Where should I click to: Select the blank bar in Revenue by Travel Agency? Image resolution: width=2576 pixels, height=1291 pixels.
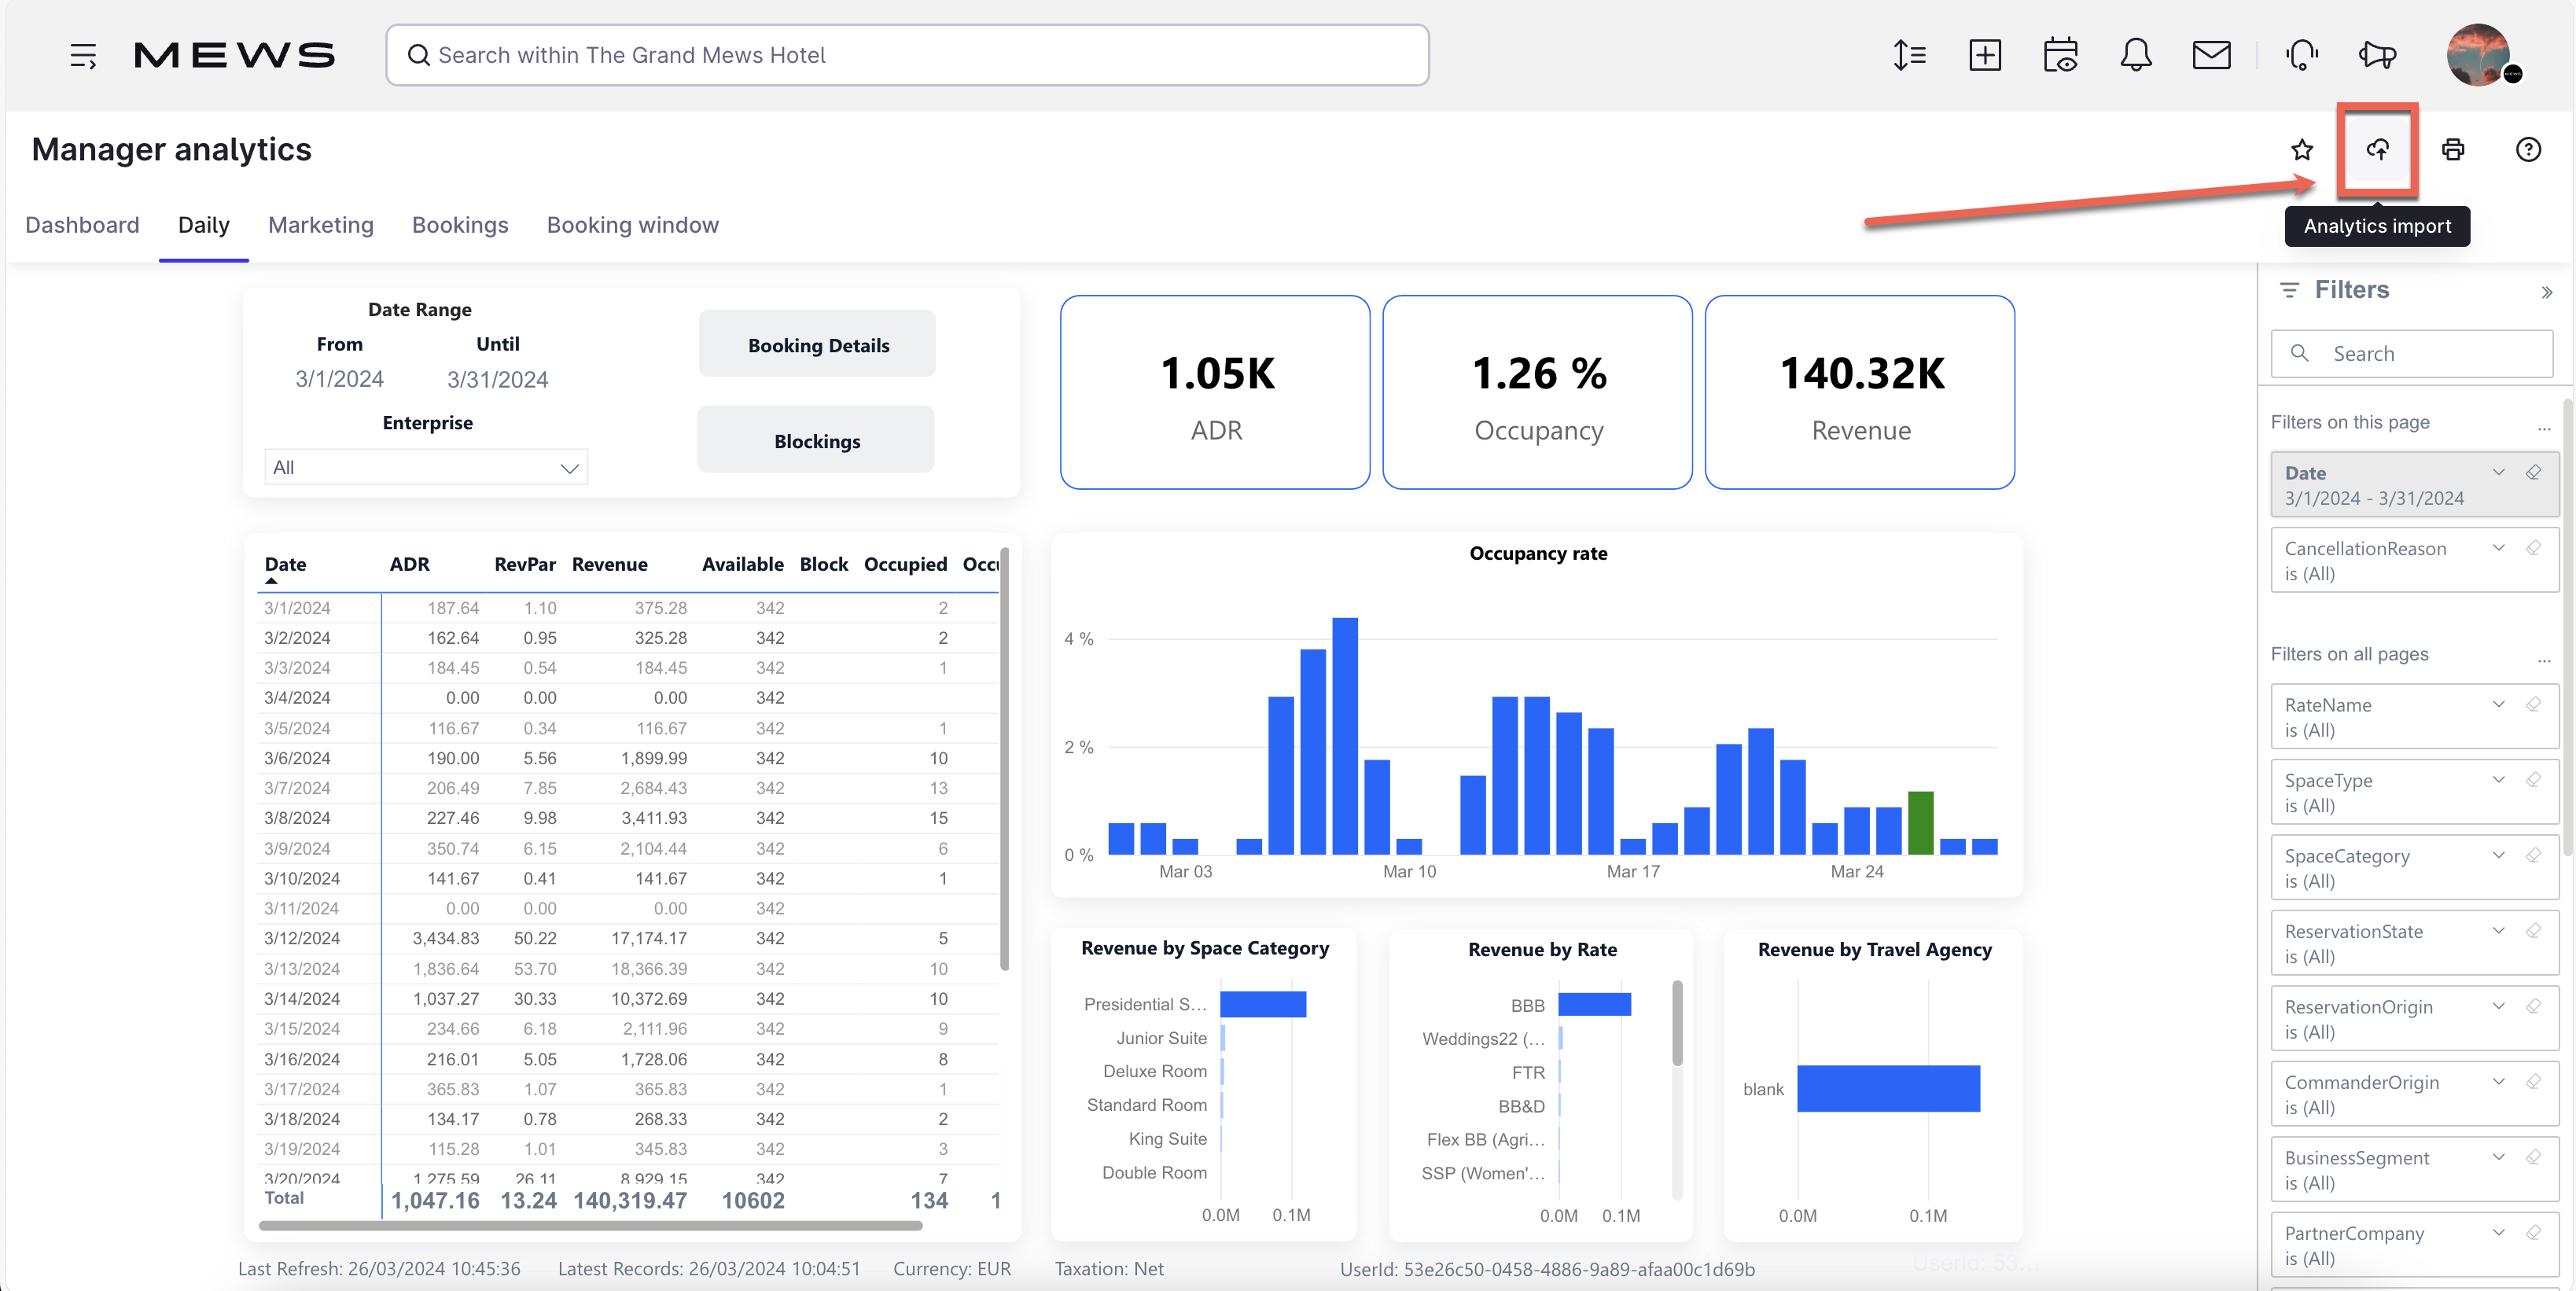[1888, 1088]
